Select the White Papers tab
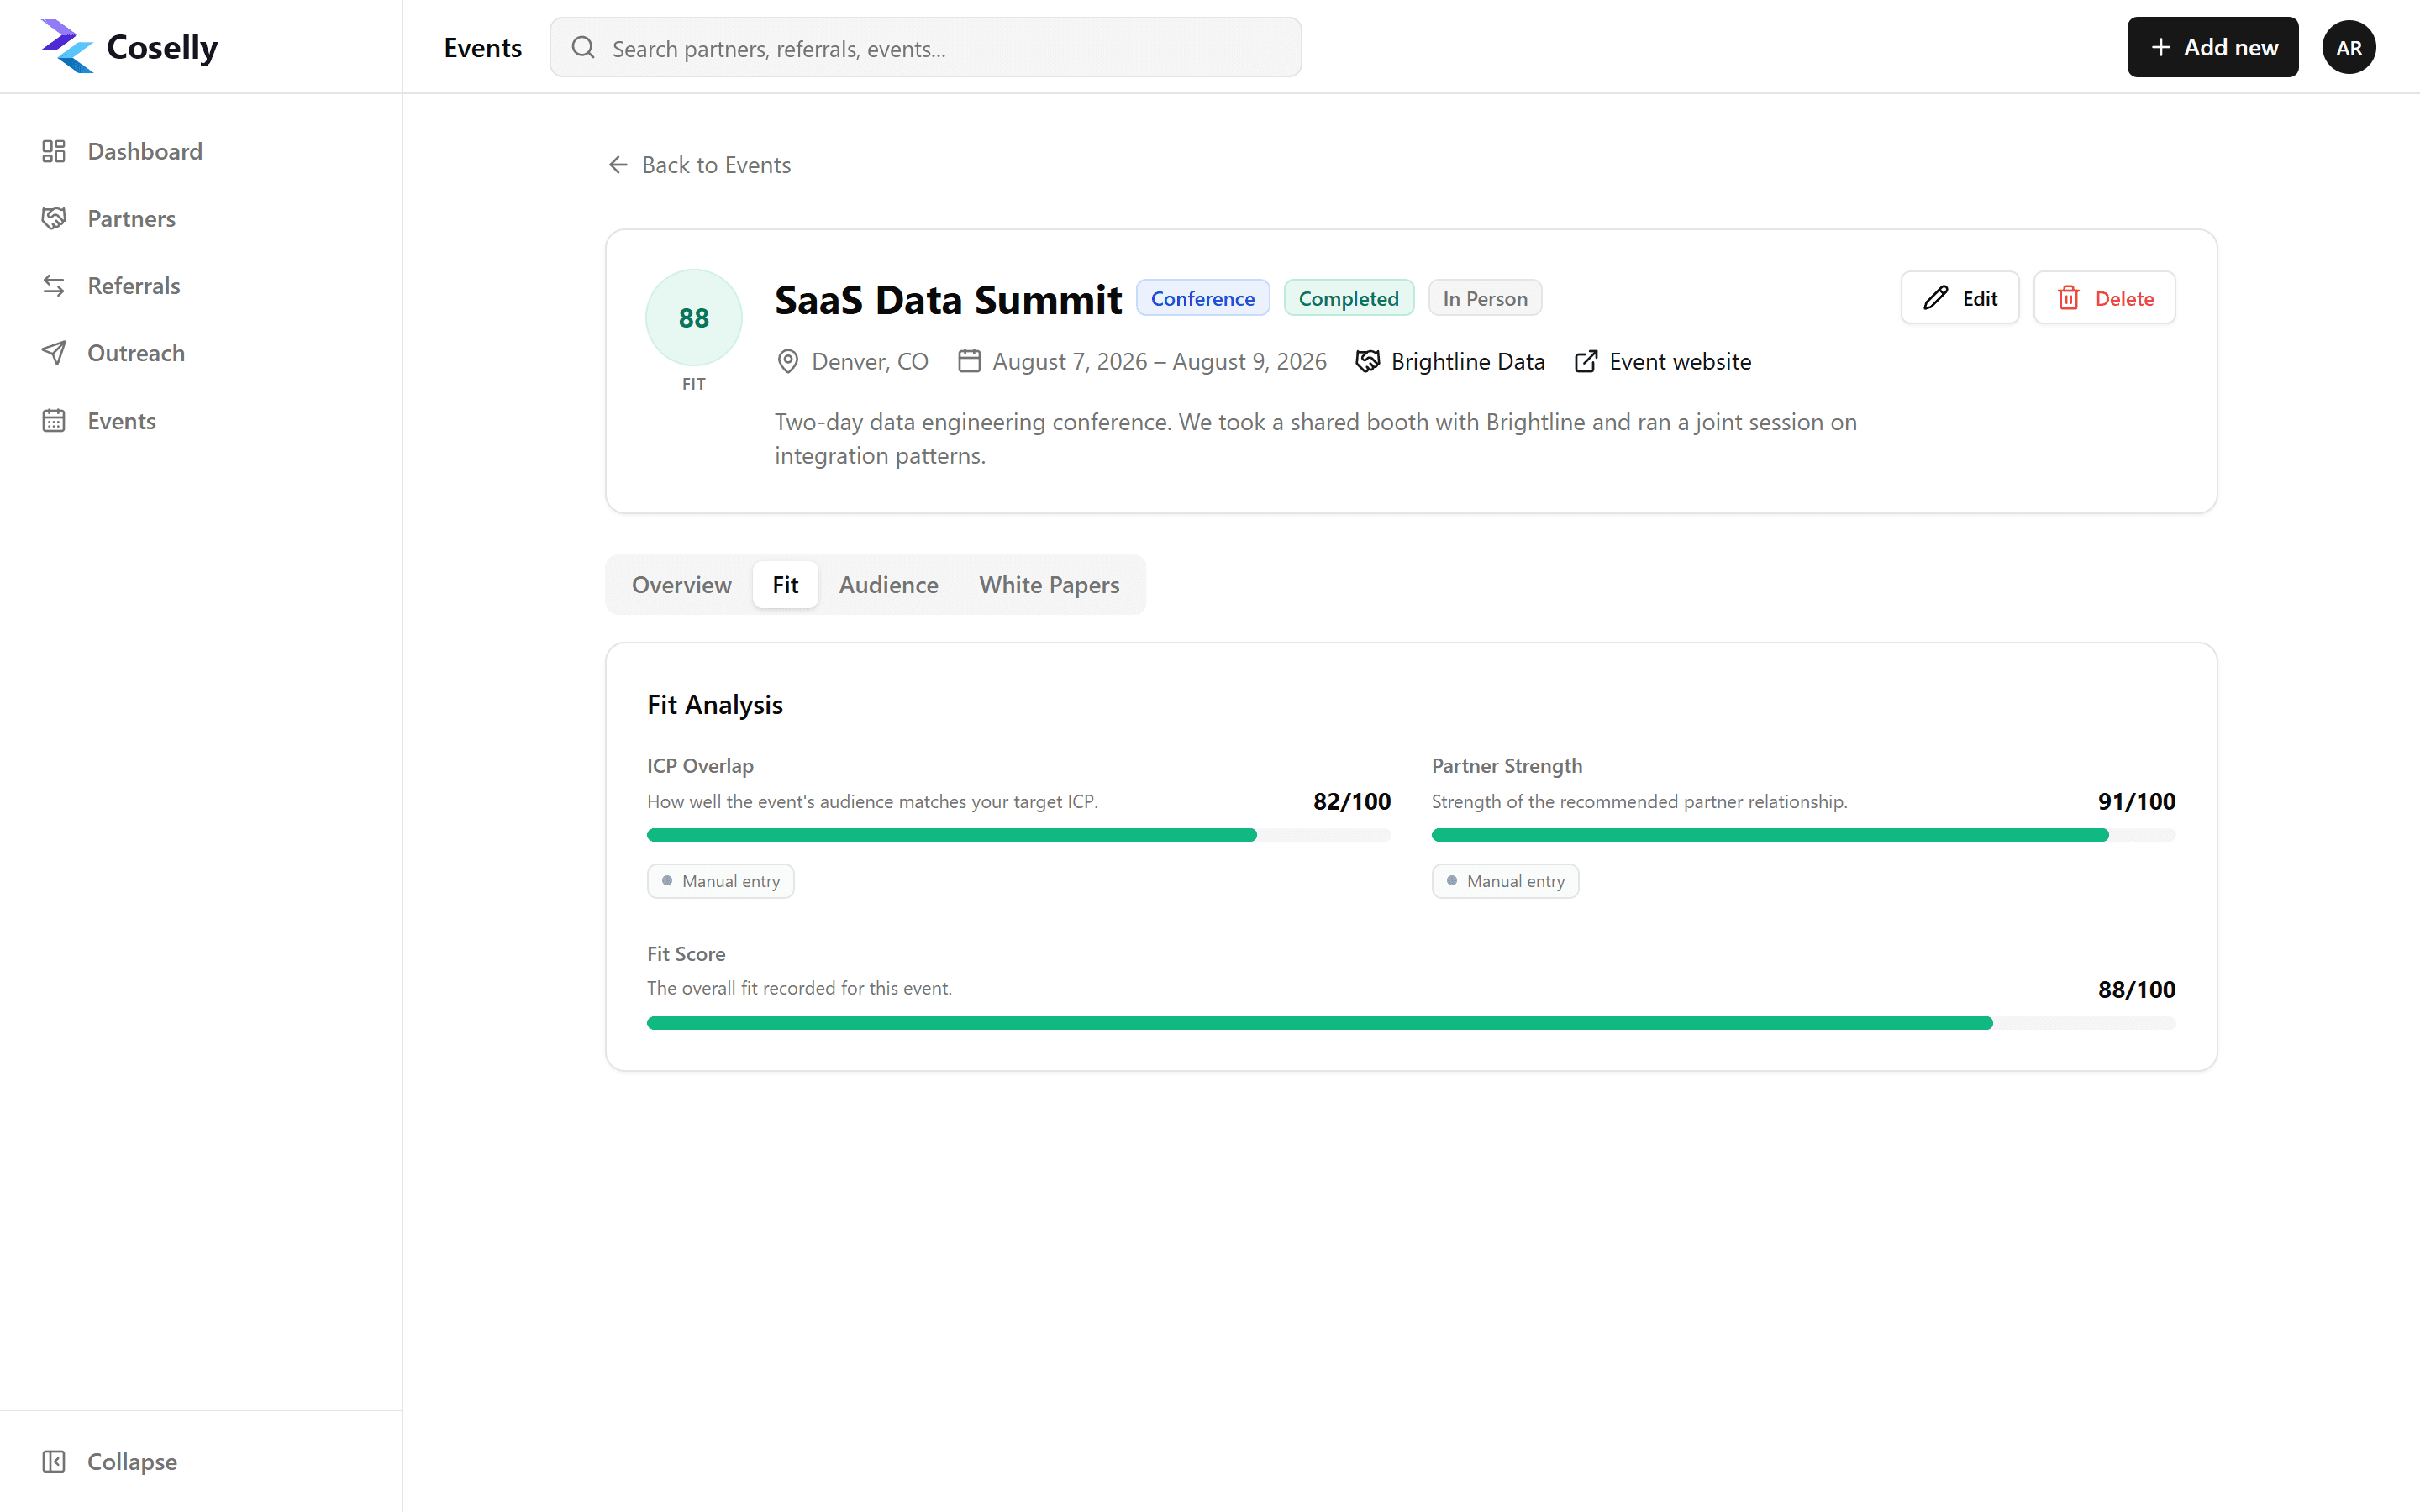The width and height of the screenshot is (2420, 1512). pyautogui.click(x=1049, y=585)
